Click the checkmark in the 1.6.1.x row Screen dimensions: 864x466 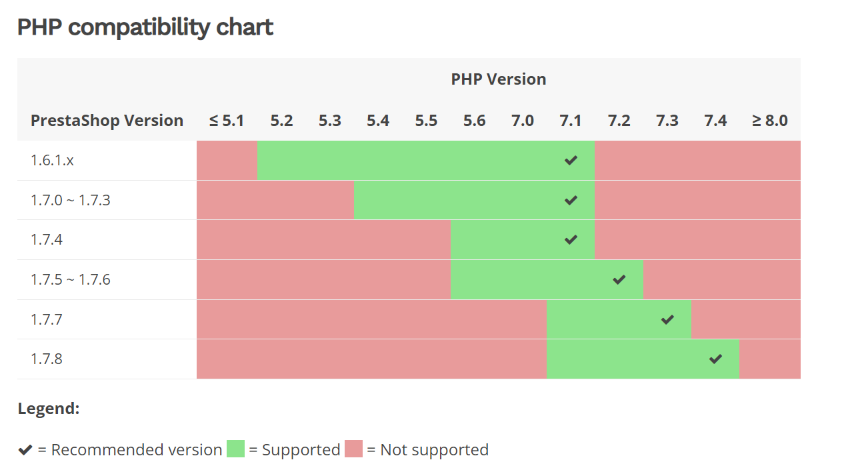click(x=571, y=160)
